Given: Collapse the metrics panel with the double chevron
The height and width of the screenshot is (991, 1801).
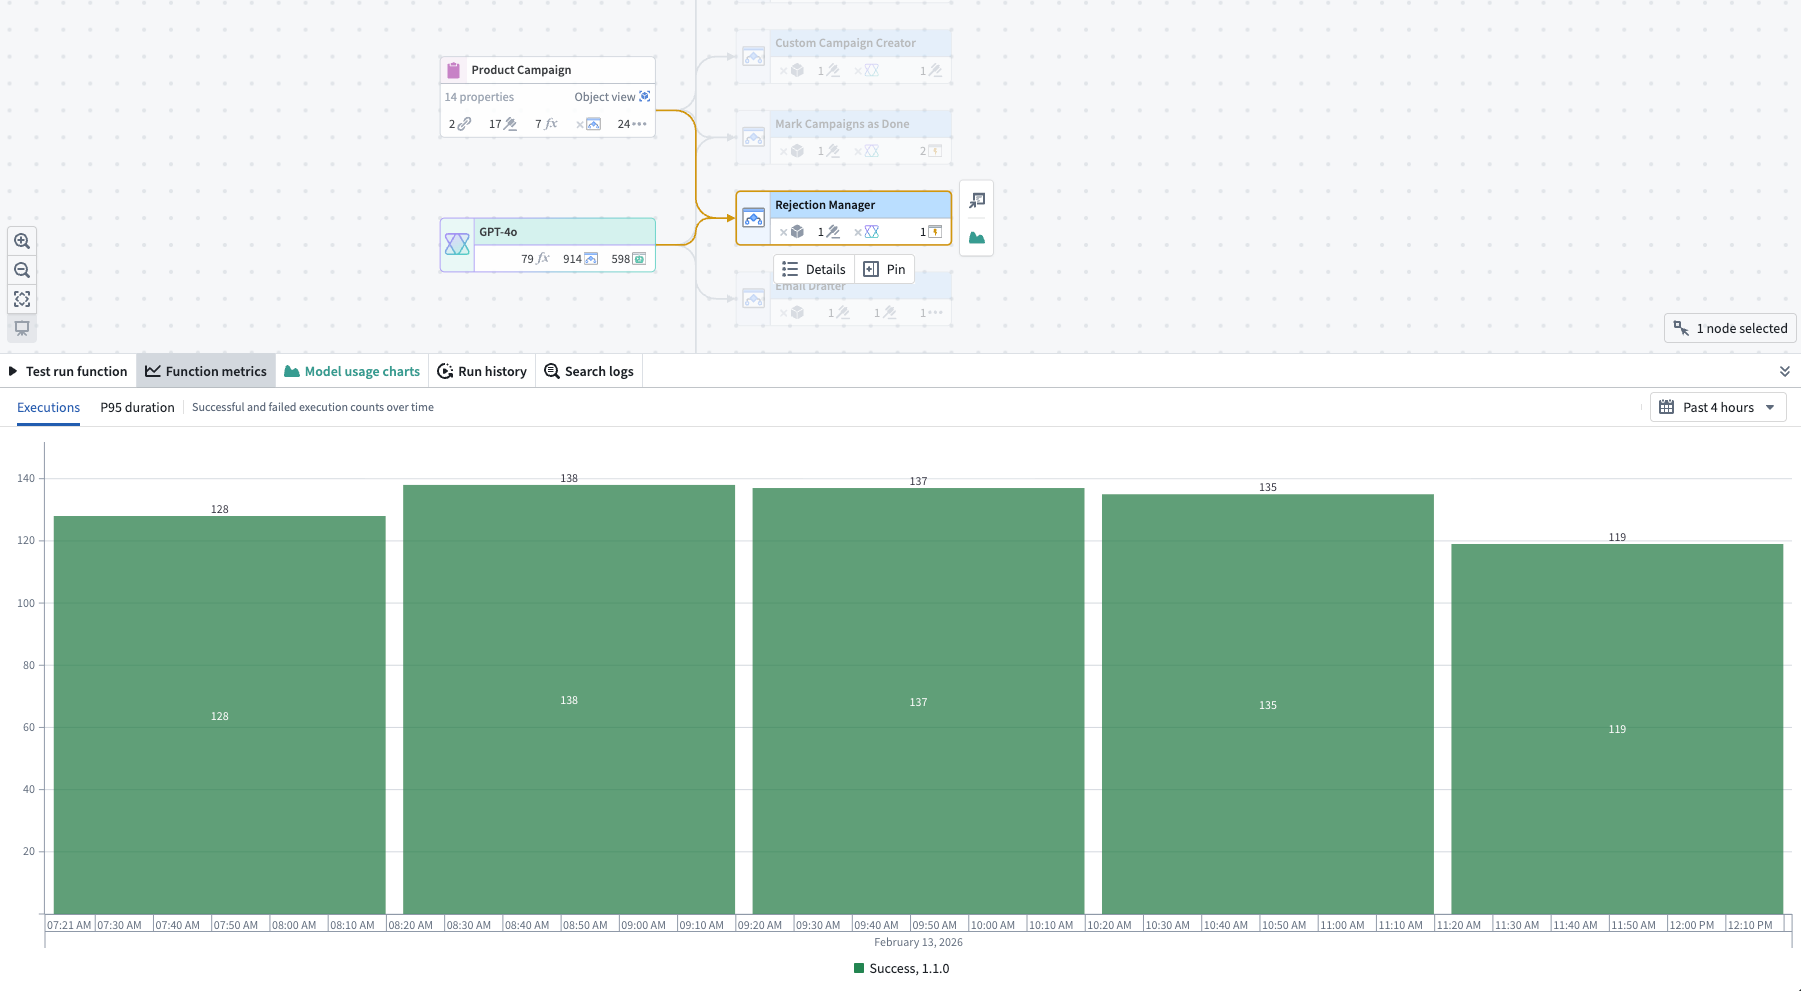Looking at the screenshot, I should coord(1785,370).
